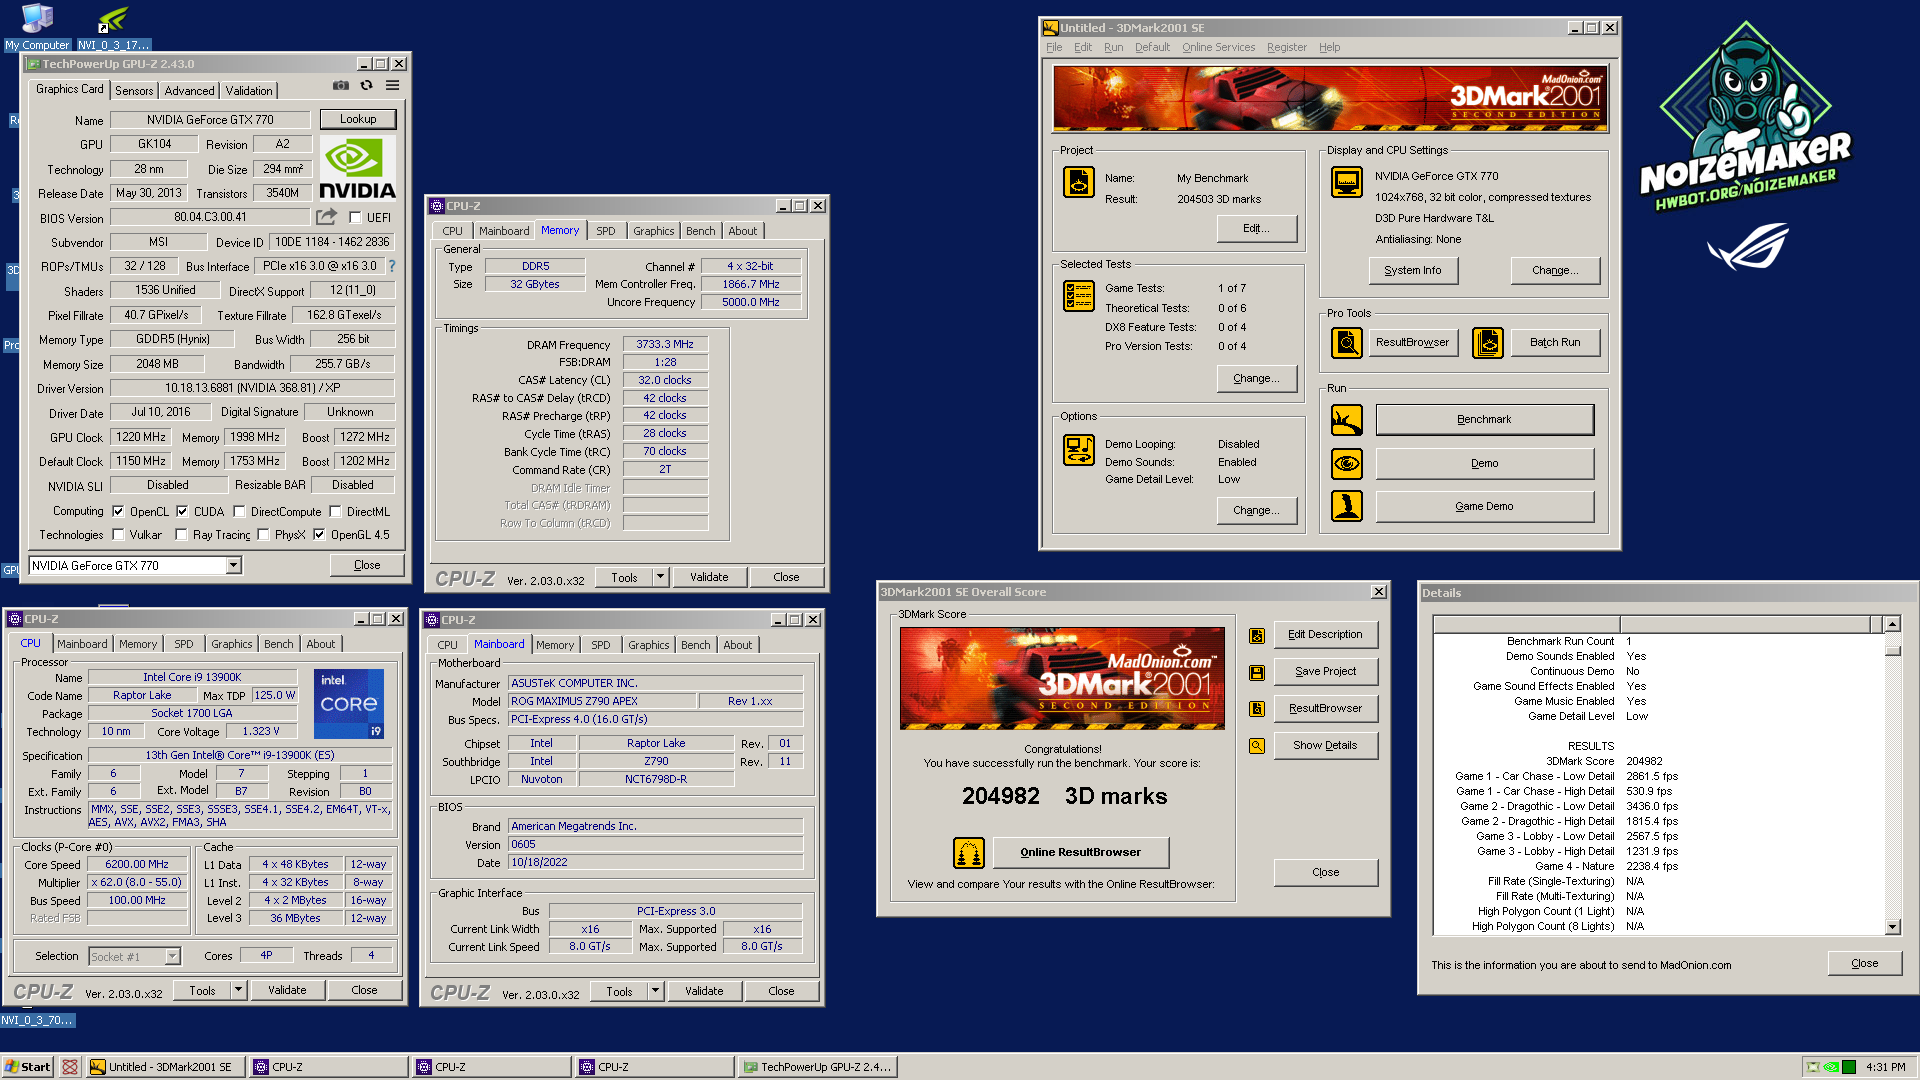This screenshot has width=1920, height=1080.
Task: Click the ResultBrowser icon in Overall Score window
Action: click(1257, 709)
